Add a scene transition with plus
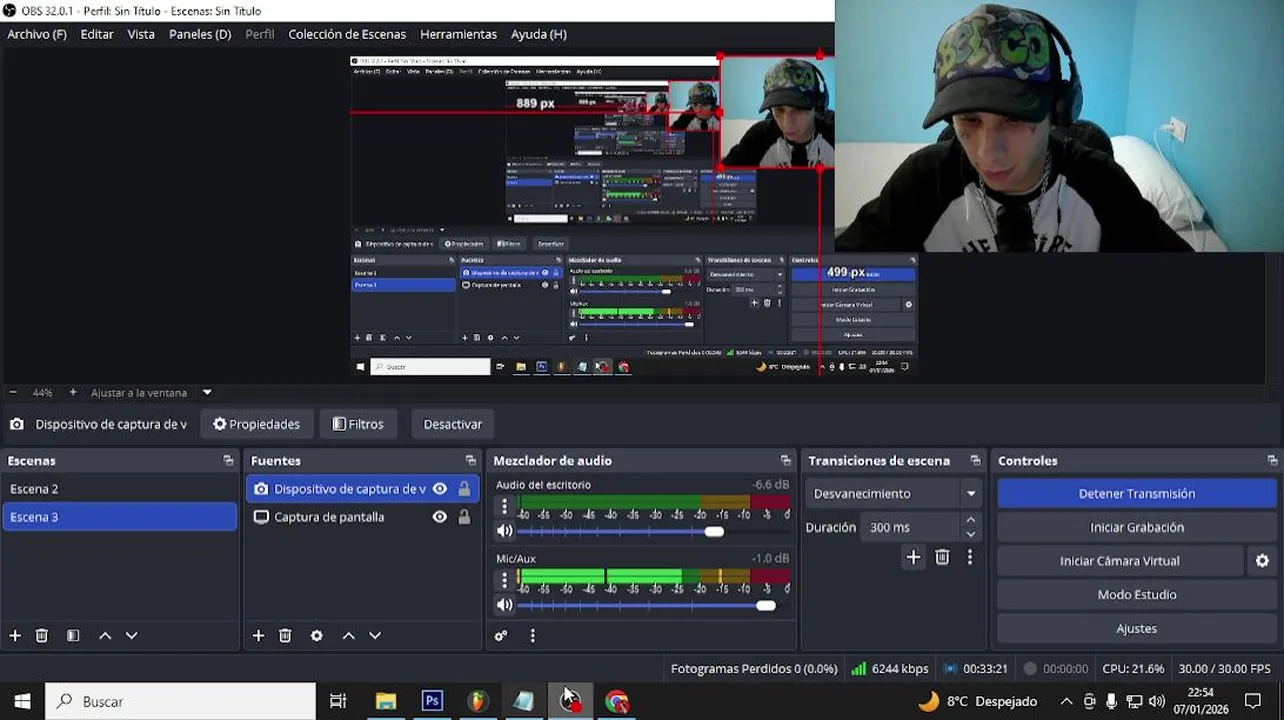The image size is (1284, 720). coord(913,558)
